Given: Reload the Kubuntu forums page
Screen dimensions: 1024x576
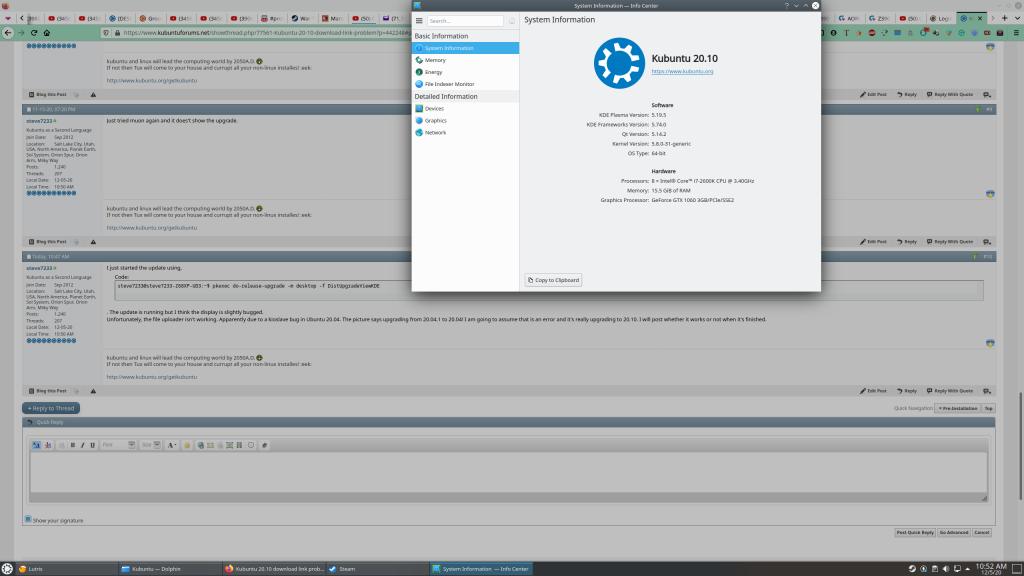Looking at the screenshot, I should pos(33,32).
